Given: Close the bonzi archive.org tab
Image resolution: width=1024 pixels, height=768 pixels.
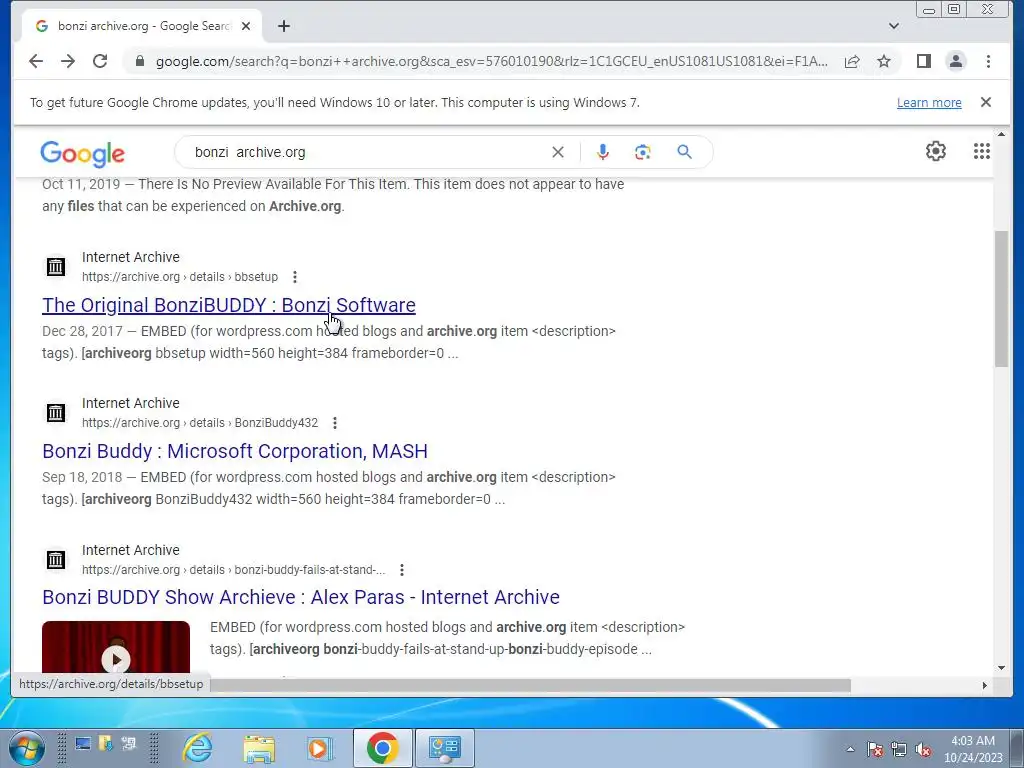Looking at the screenshot, I should (246, 26).
